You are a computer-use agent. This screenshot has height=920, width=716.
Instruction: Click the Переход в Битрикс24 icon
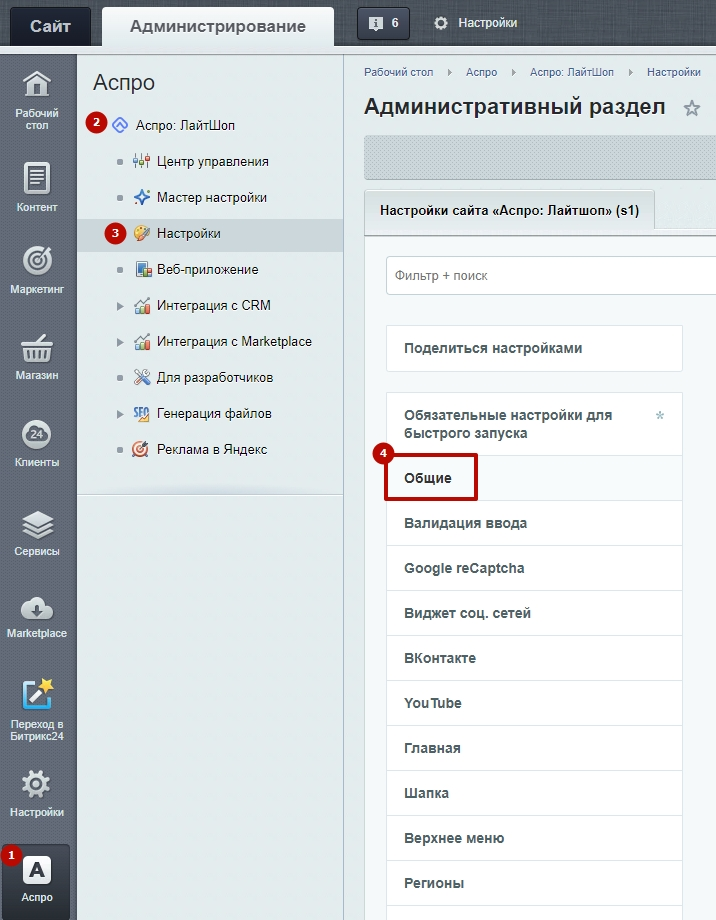(x=37, y=694)
